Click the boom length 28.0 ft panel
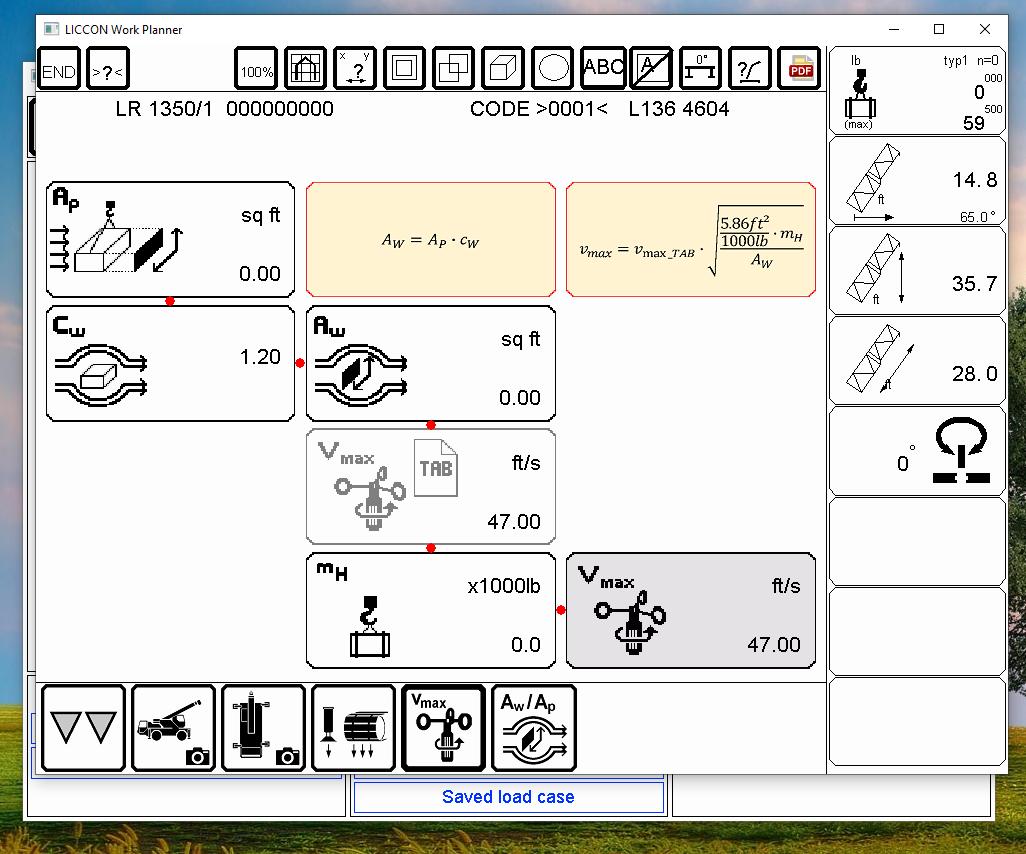This screenshot has height=854, width=1026. point(917,361)
